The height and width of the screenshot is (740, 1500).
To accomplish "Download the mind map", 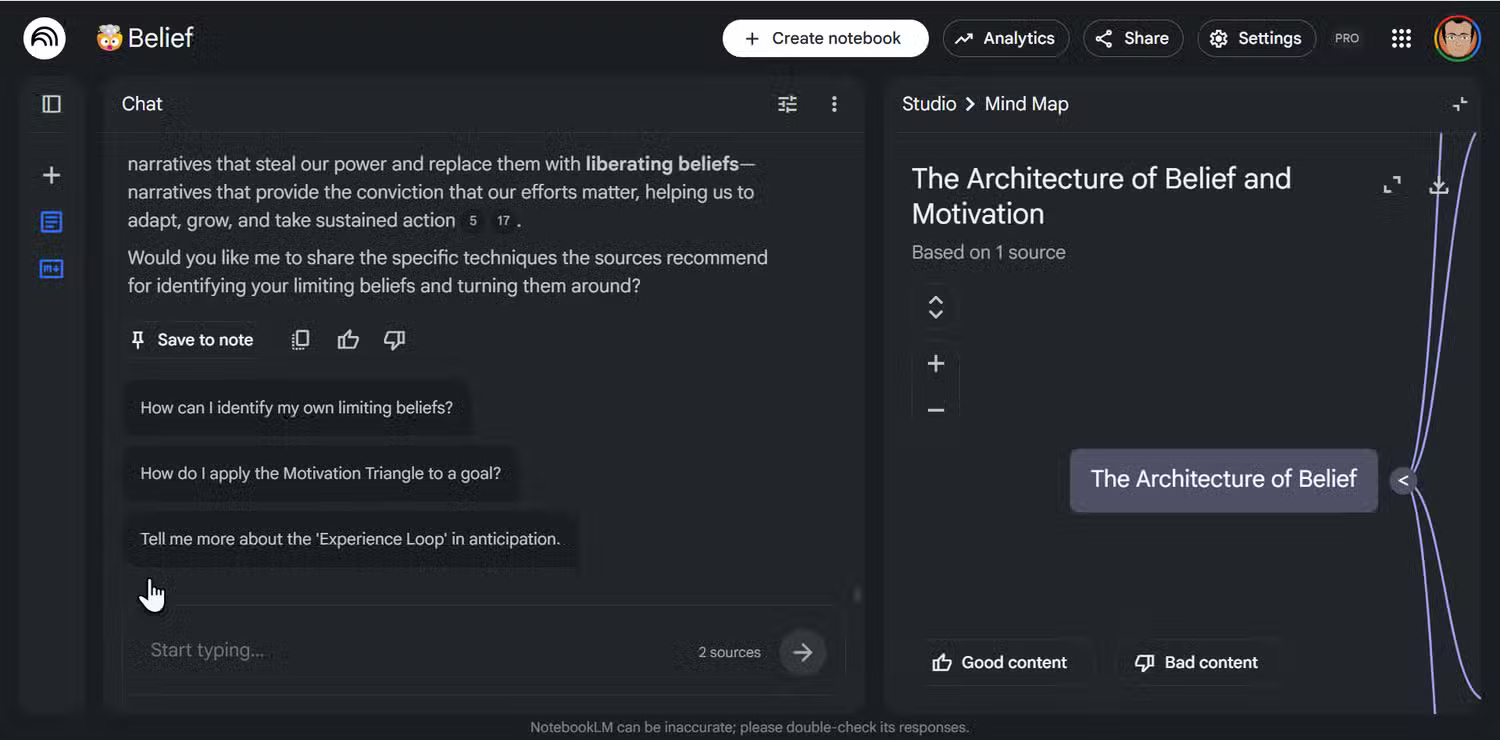I will click(x=1439, y=185).
